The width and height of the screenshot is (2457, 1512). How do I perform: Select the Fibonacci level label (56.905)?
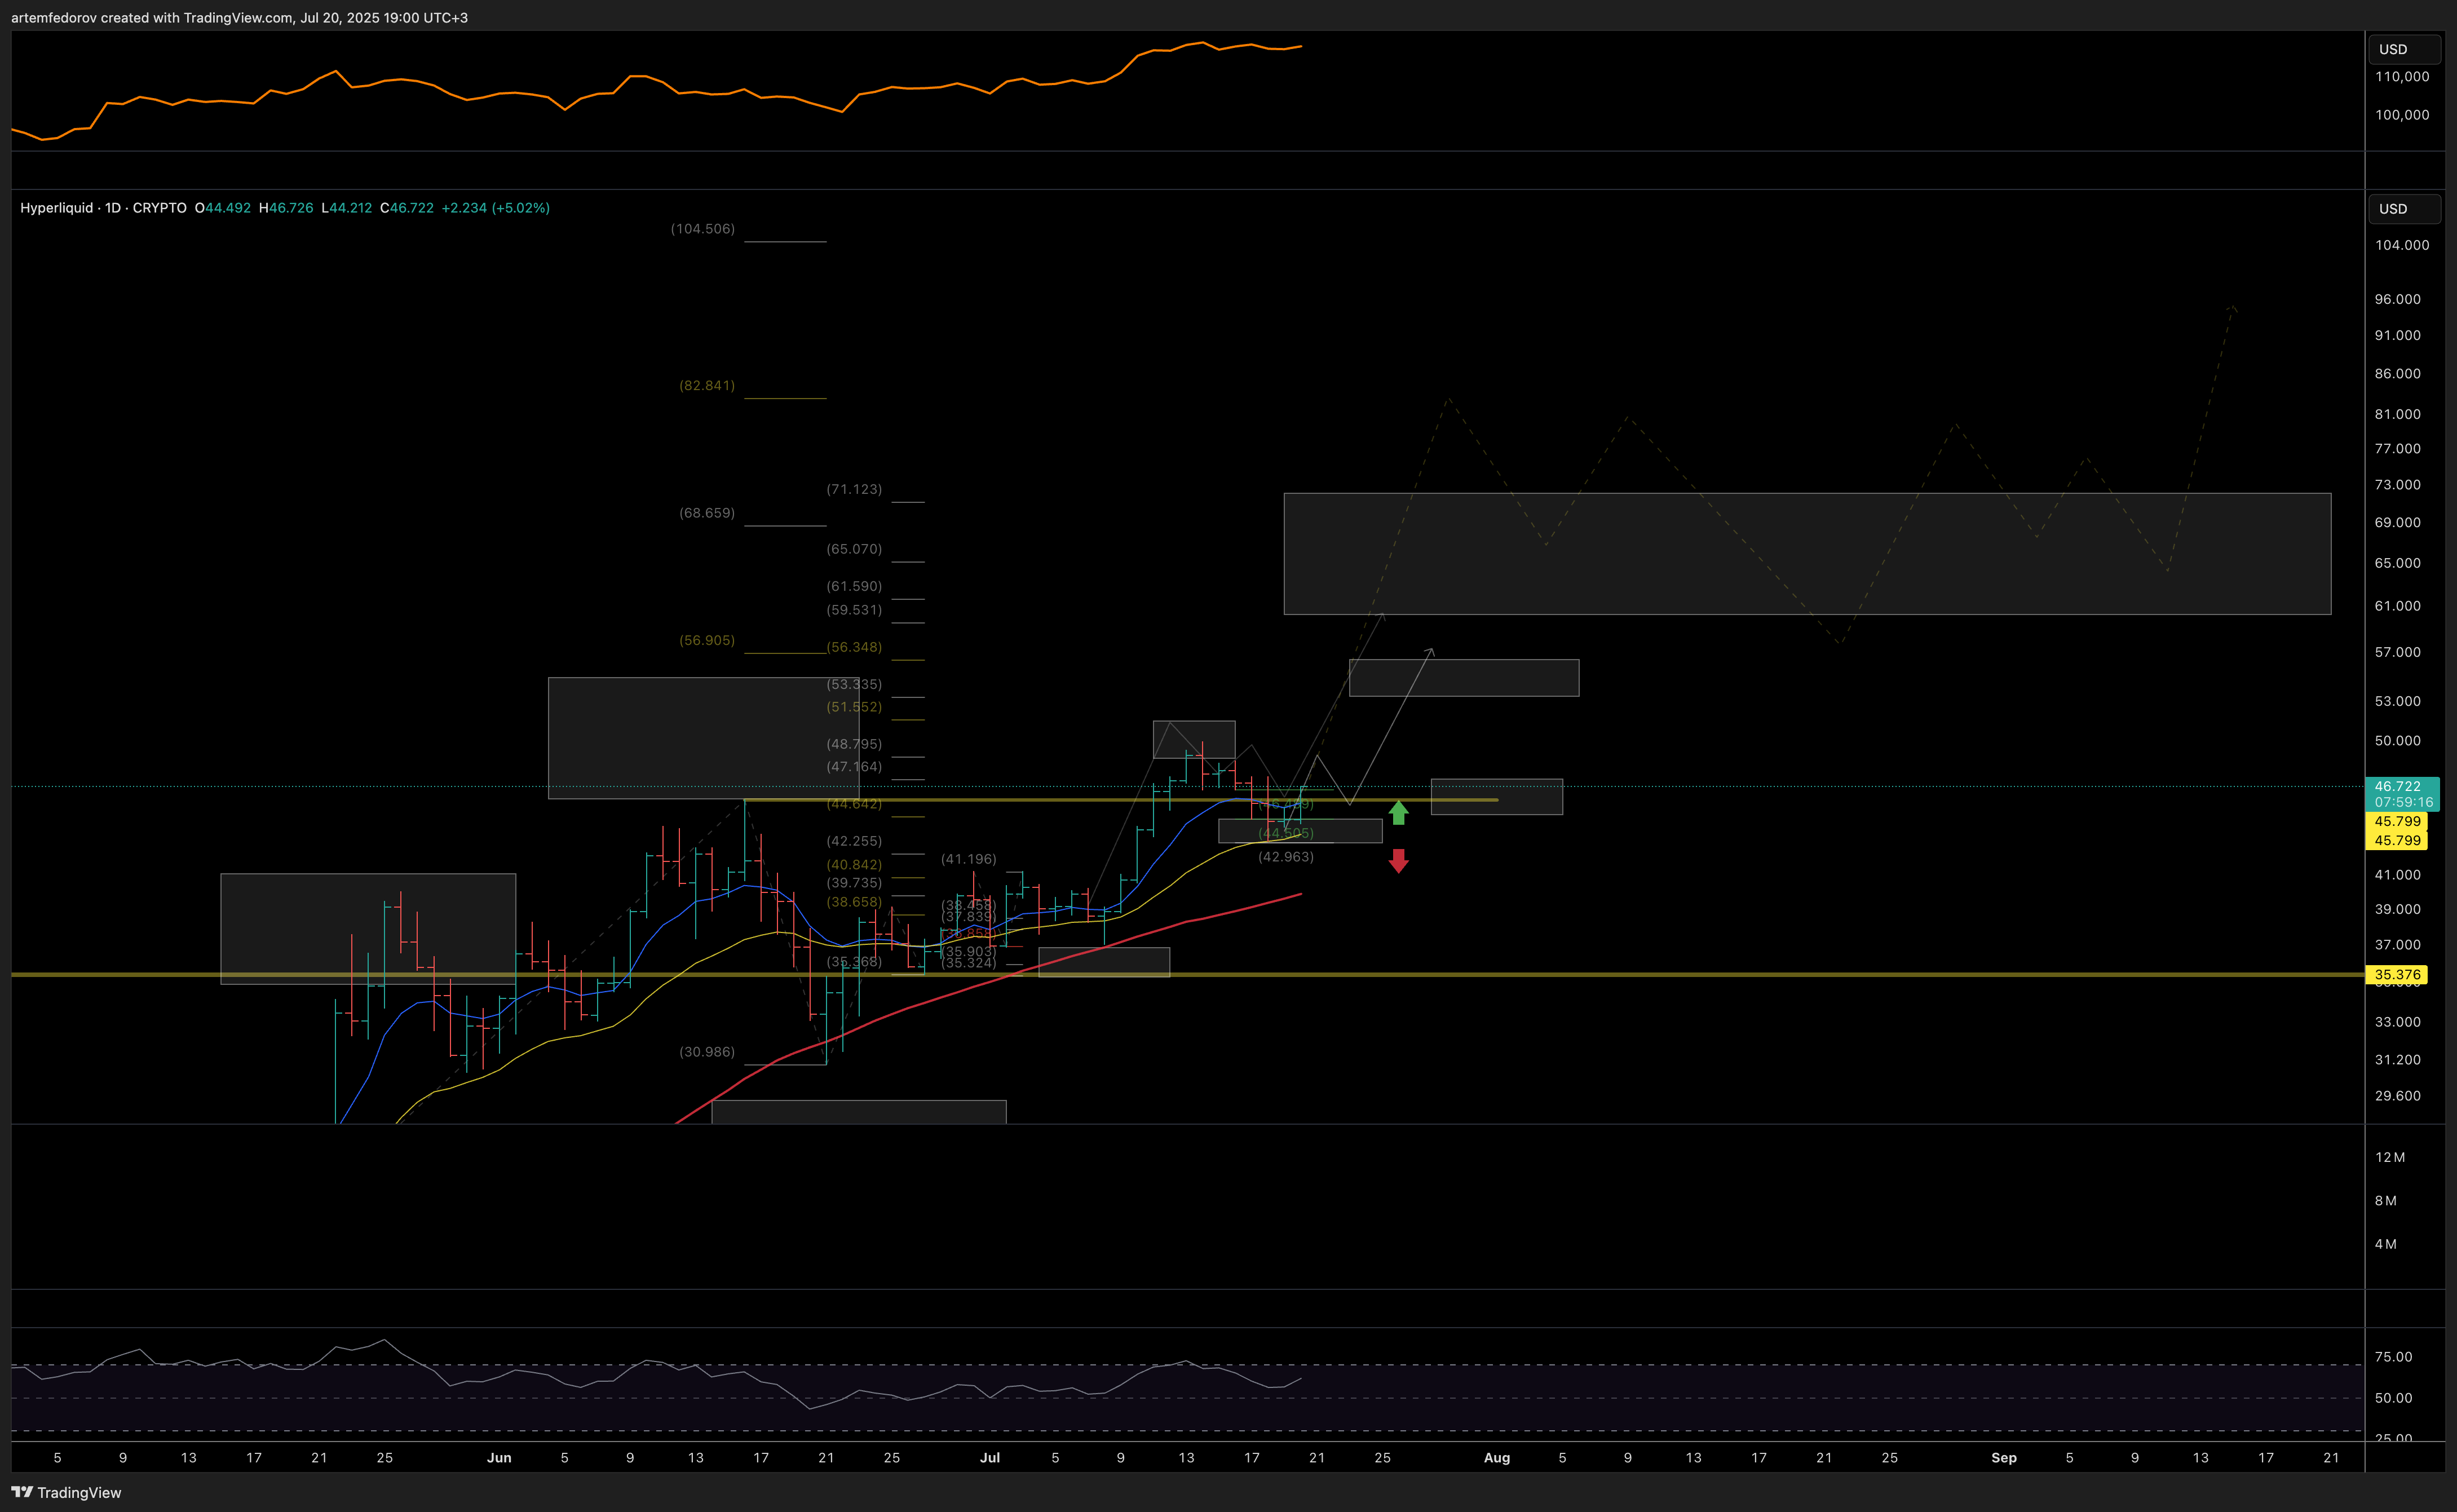pyautogui.click(x=707, y=640)
